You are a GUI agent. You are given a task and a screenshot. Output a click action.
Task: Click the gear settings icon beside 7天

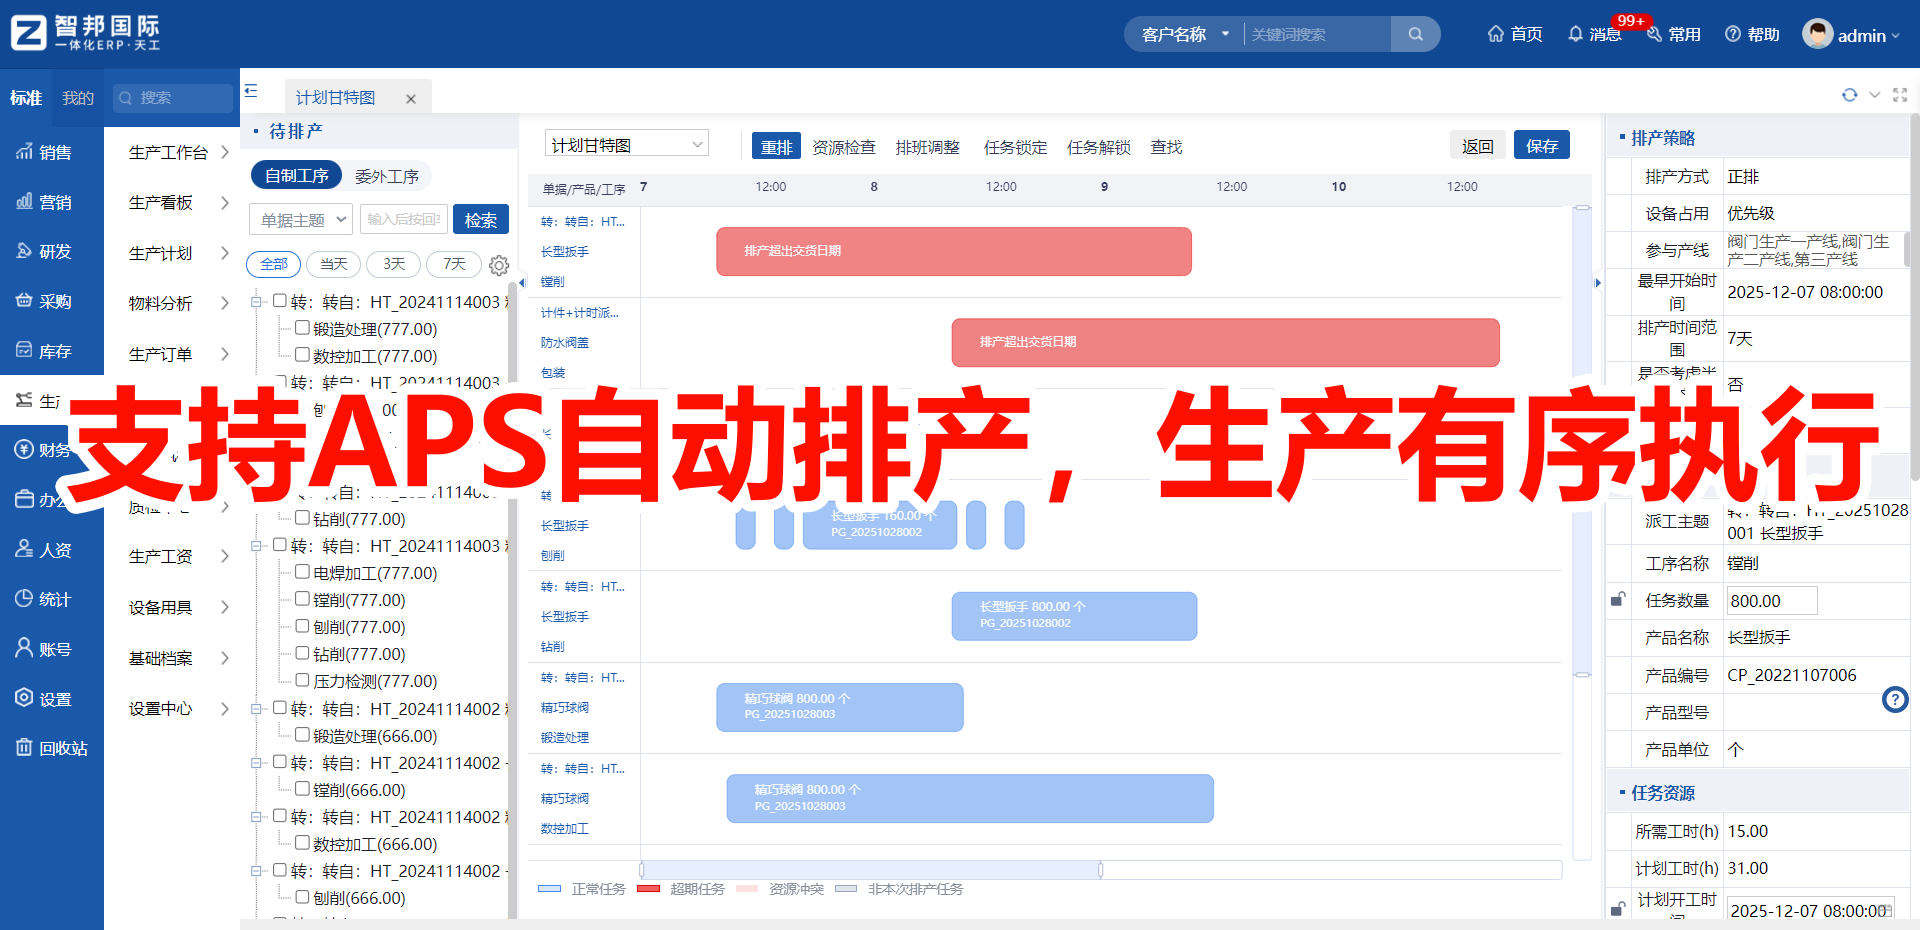click(x=499, y=265)
